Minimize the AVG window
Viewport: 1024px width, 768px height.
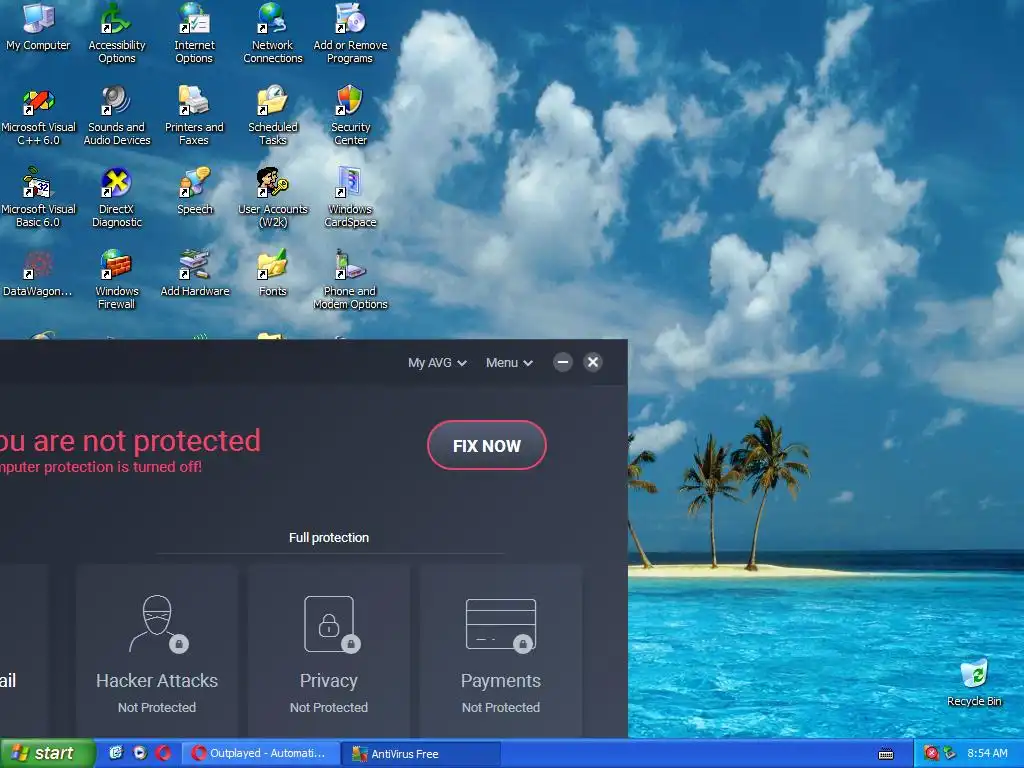pyautogui.click(x=563, y=362)
